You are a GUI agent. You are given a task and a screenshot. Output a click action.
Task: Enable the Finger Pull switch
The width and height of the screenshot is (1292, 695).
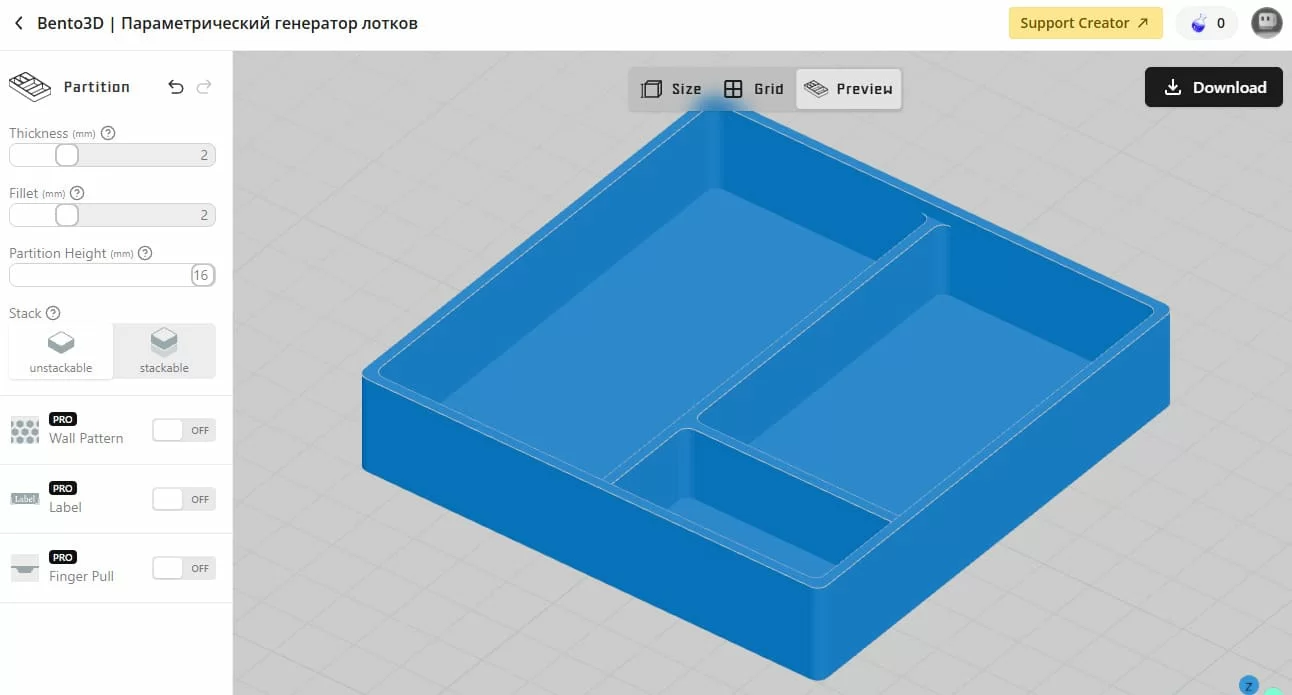click(x=184, y=568)
